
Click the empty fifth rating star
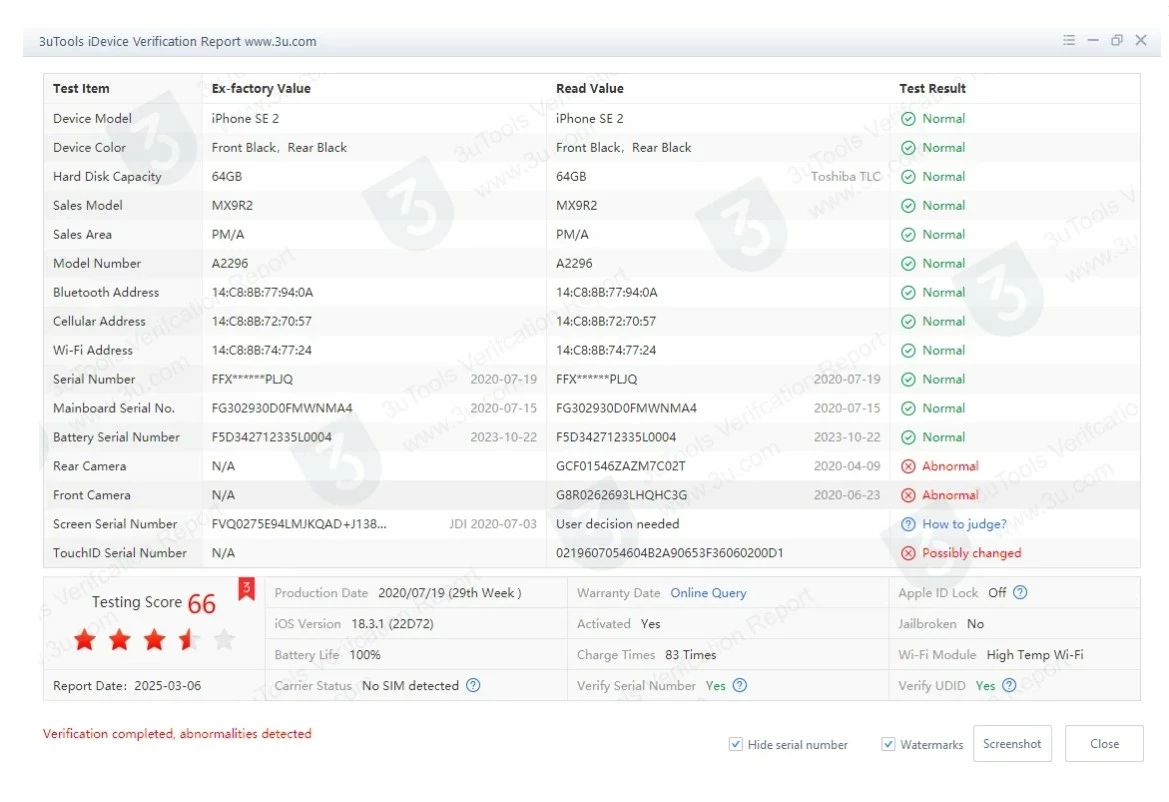pyautogui.click(x=224, y=640)
